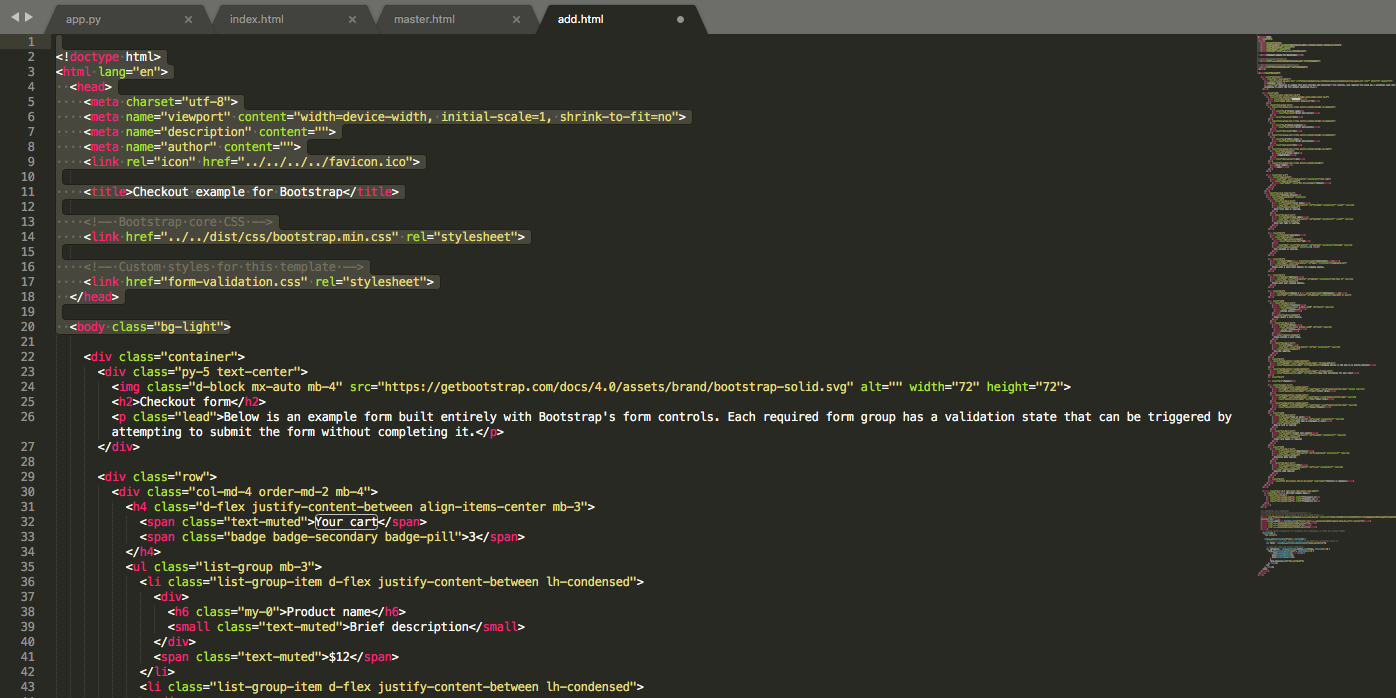
Task: Close the index.html tab
Action: pyautogui.click(x=353, y=20)
